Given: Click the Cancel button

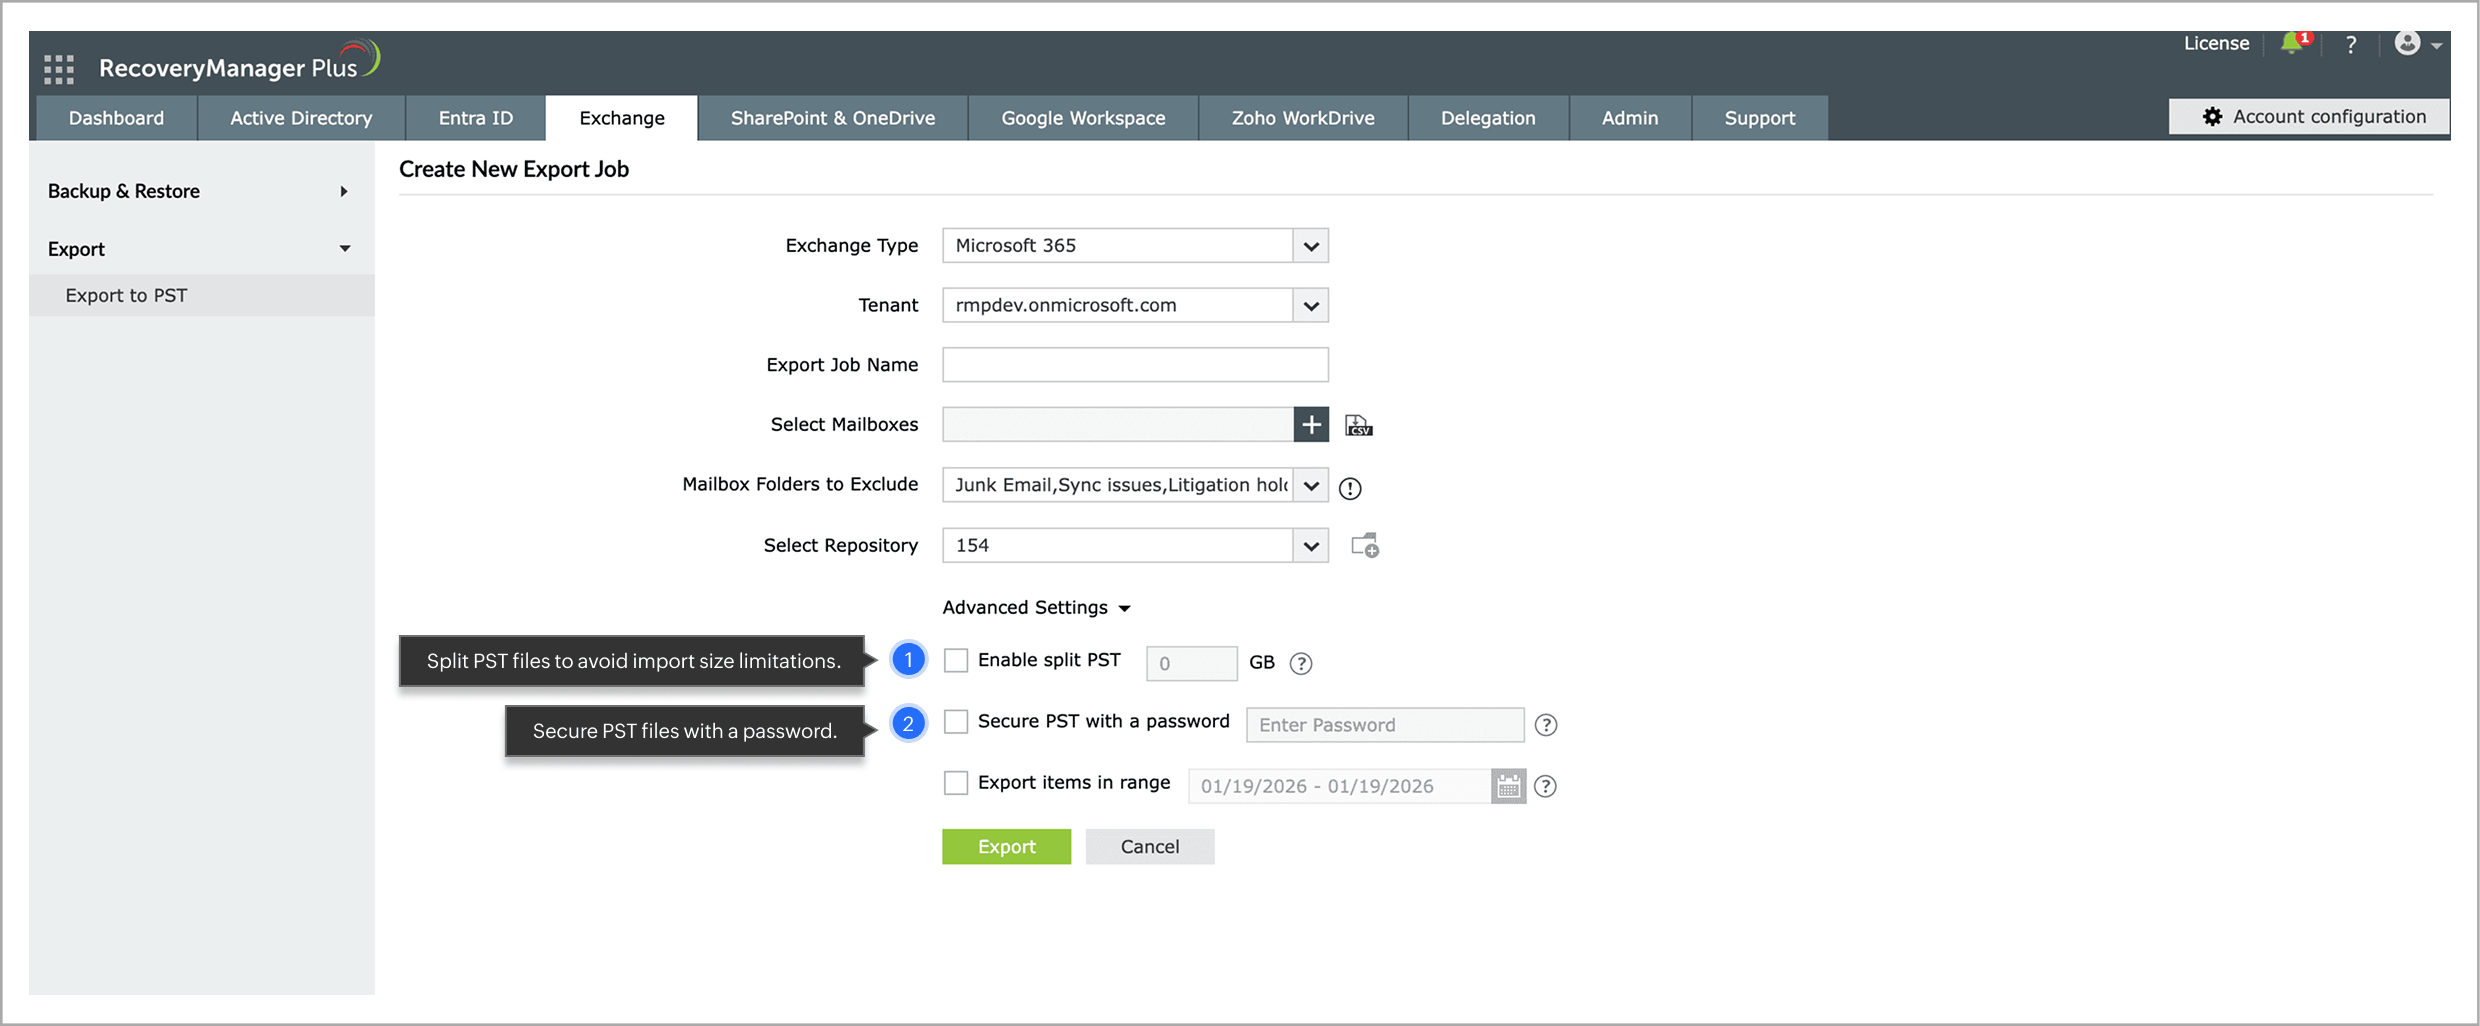Looking at the screenshot, I should 1150,847.
